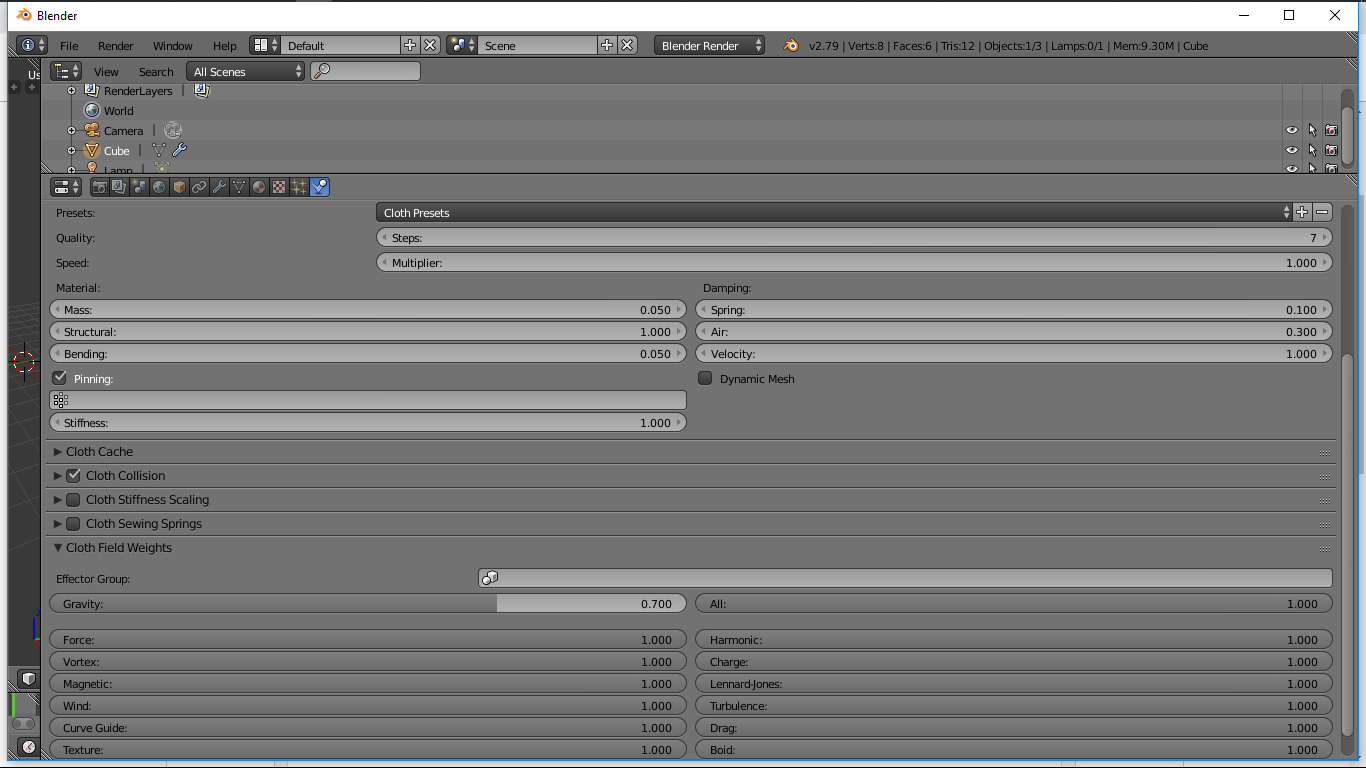Viewport: 1366px width, 768px height.
Task: Expand the Camera item in outliner
Action: point(71,131)
